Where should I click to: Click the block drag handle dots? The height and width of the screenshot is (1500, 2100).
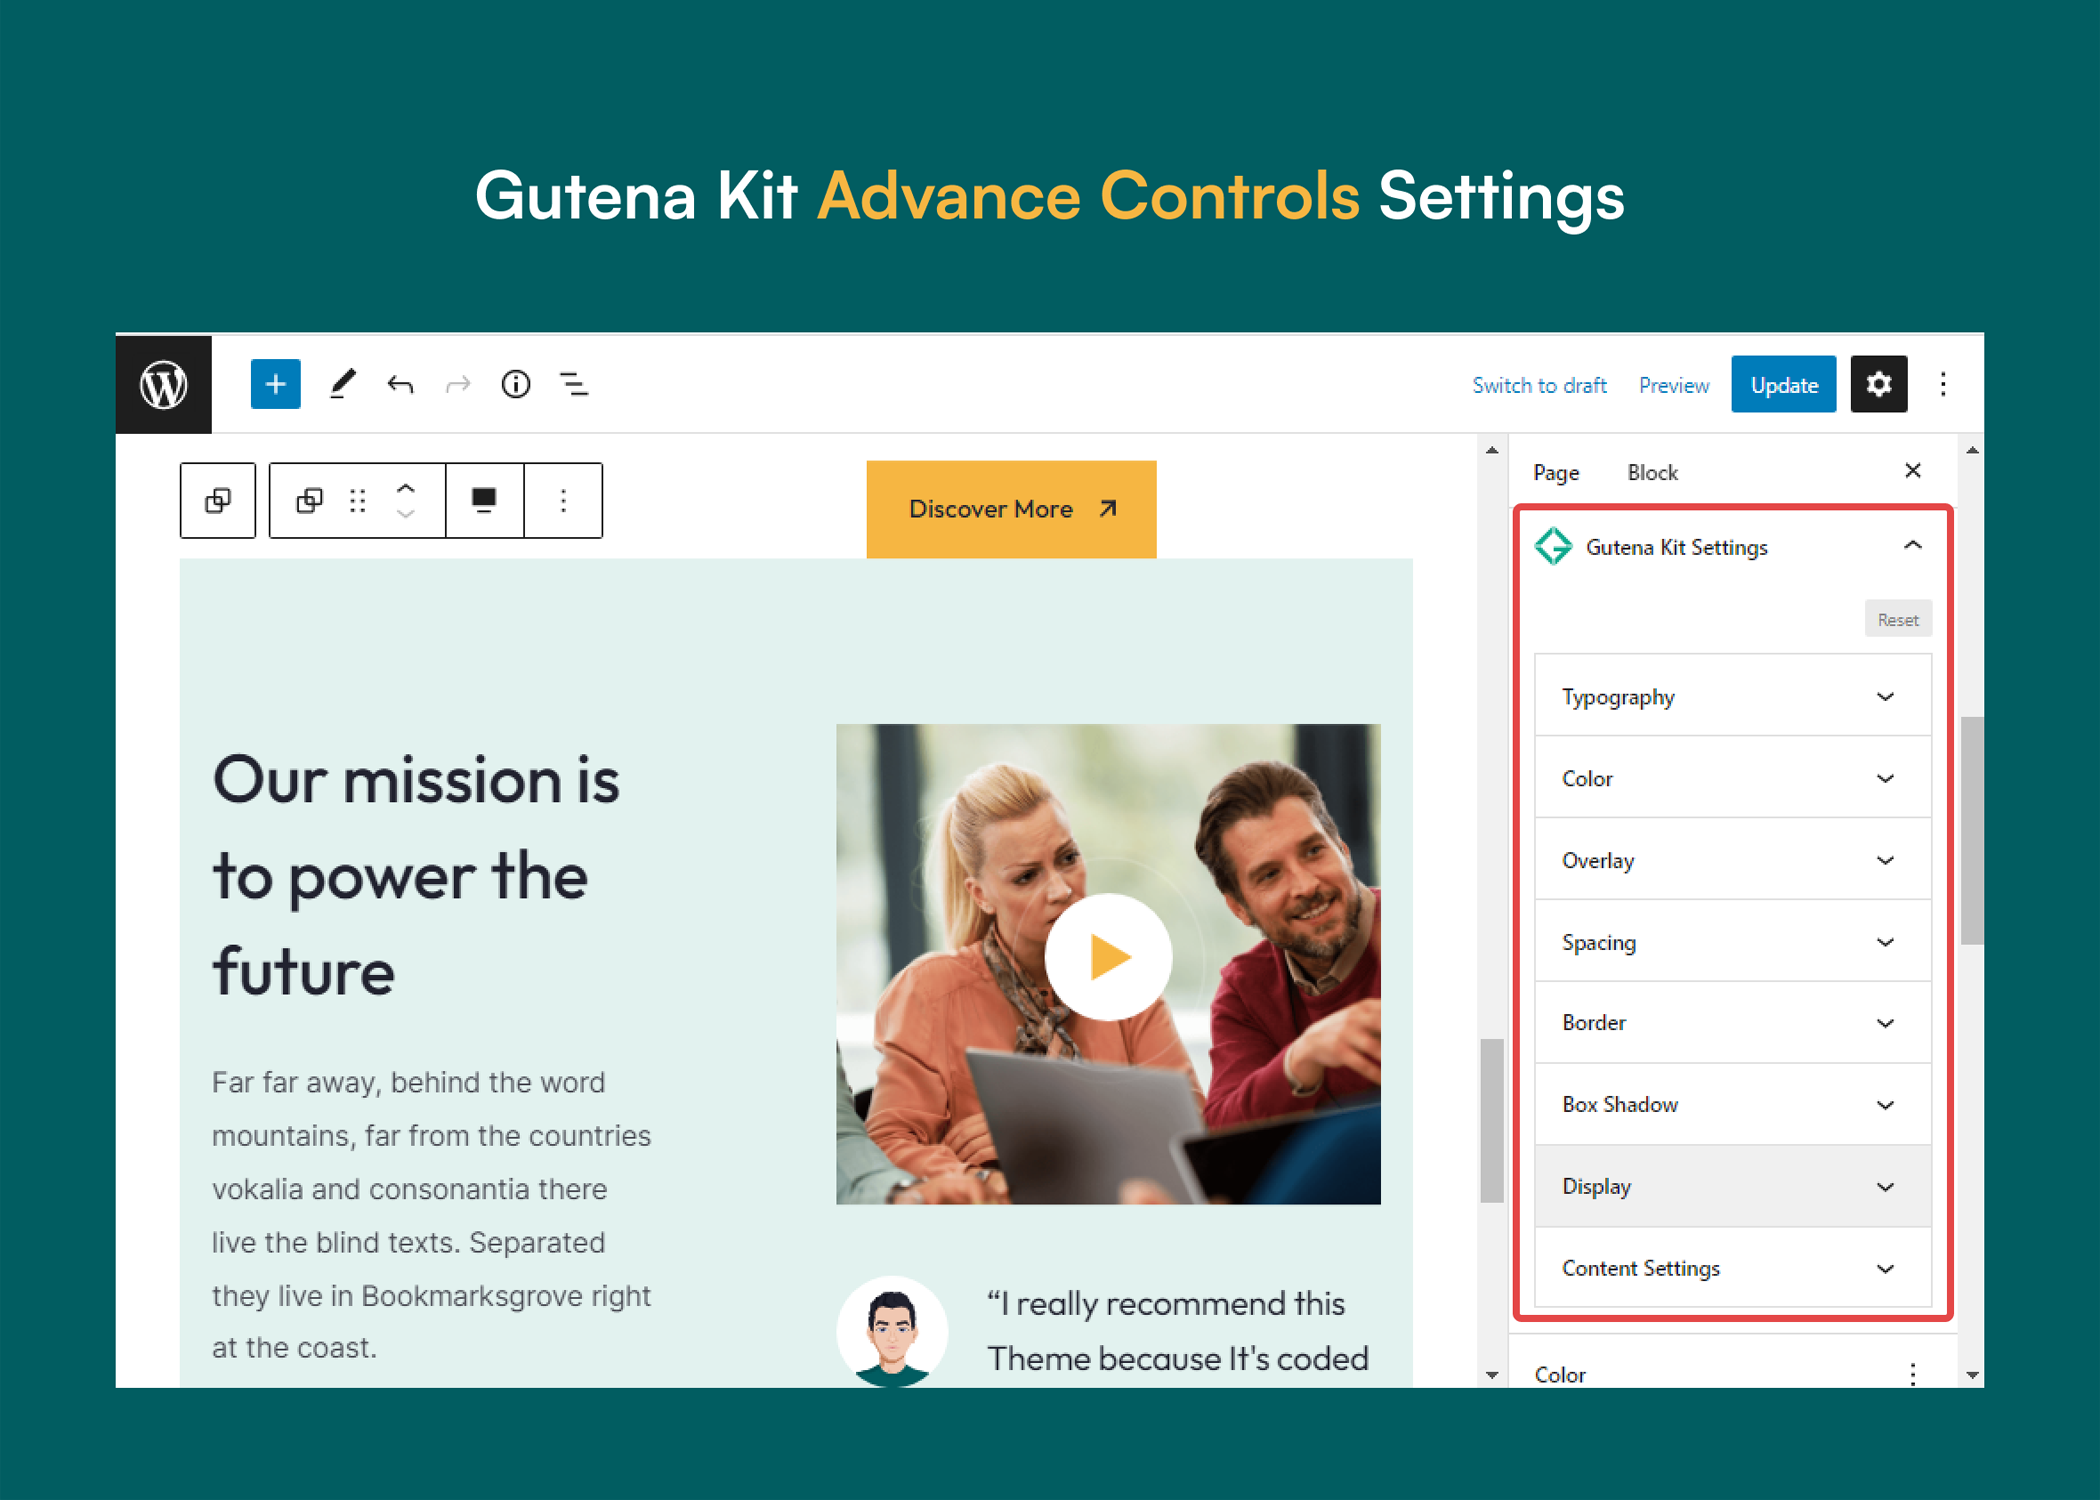pos(358,500)
